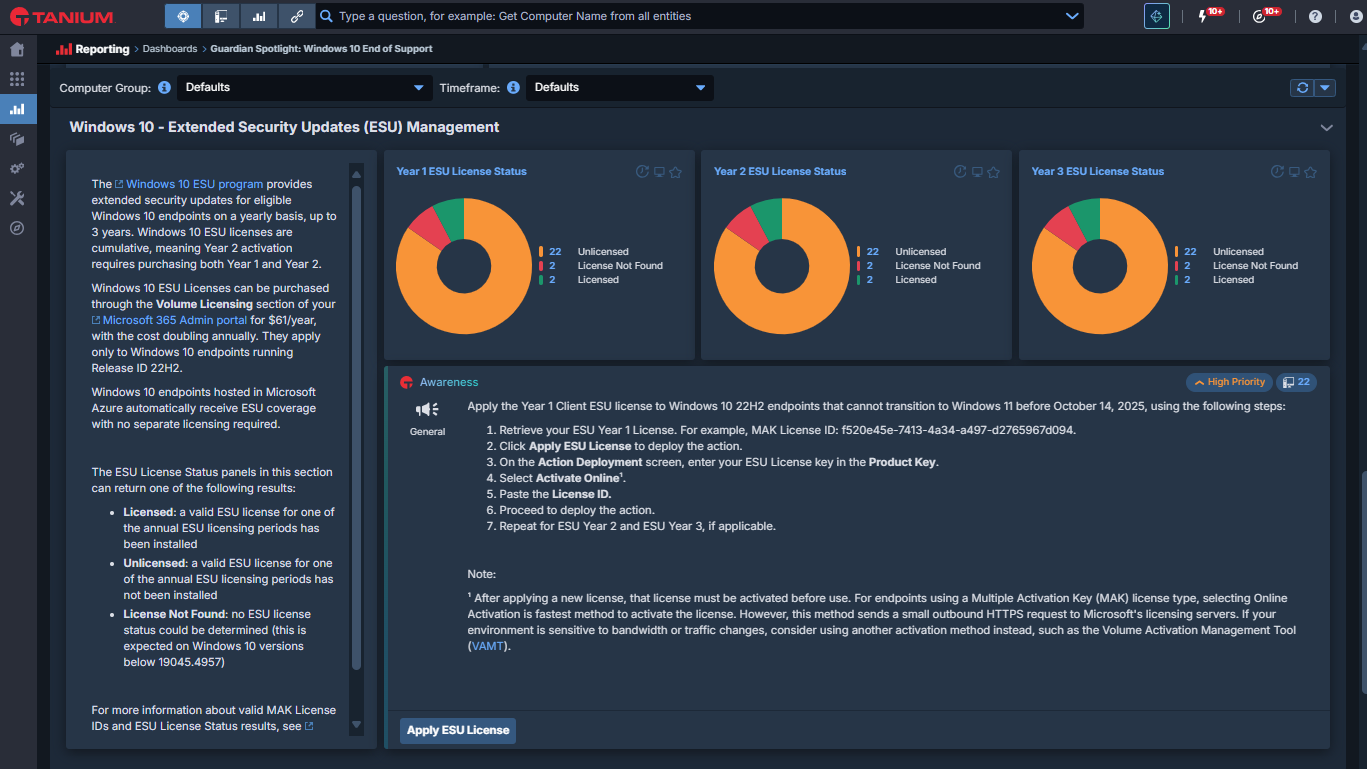Open the help question mark icon
Image resolution: width=1367 pixels, height=769 pixels.
(1315, 17)
